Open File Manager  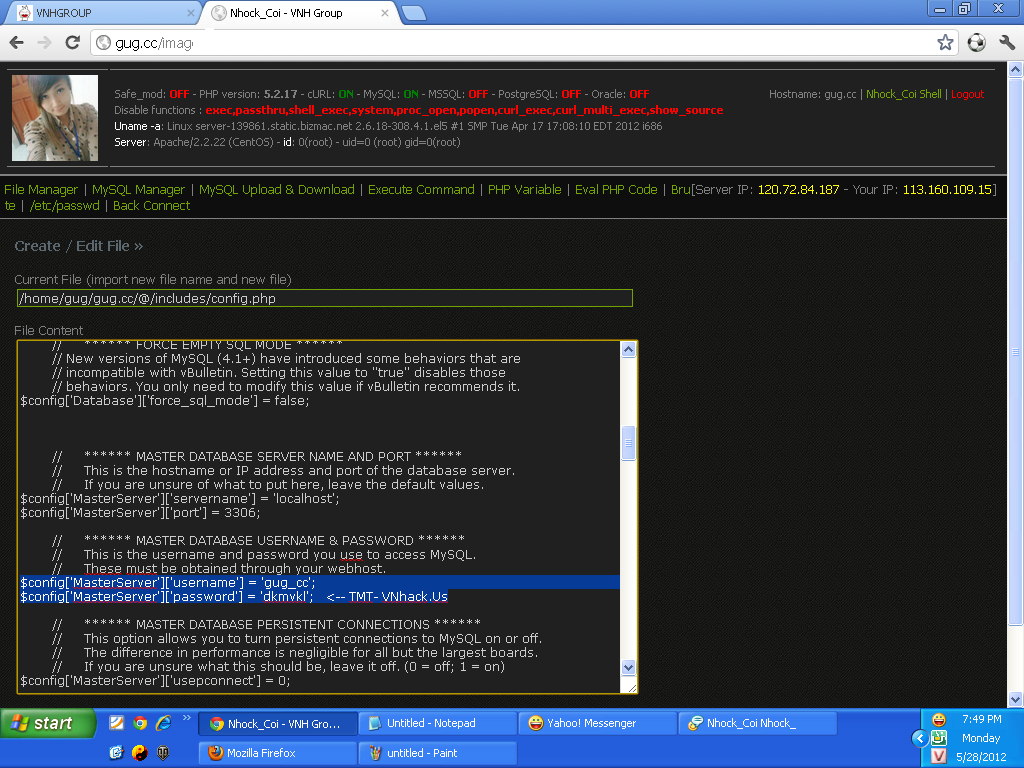tap(41, 189)
